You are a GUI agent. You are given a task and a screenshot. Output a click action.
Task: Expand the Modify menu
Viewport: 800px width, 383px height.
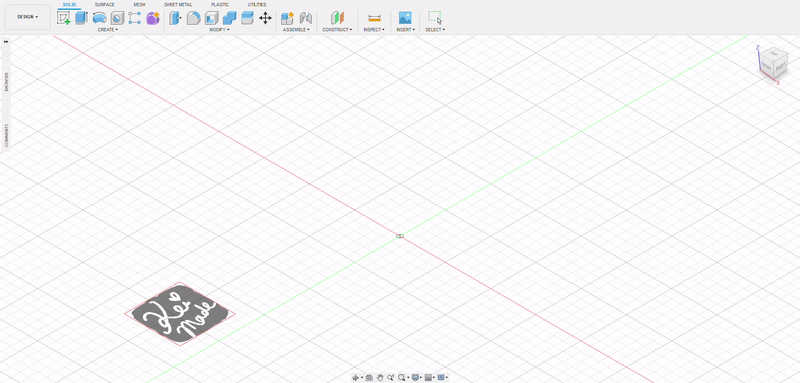(x=220, y=30)
